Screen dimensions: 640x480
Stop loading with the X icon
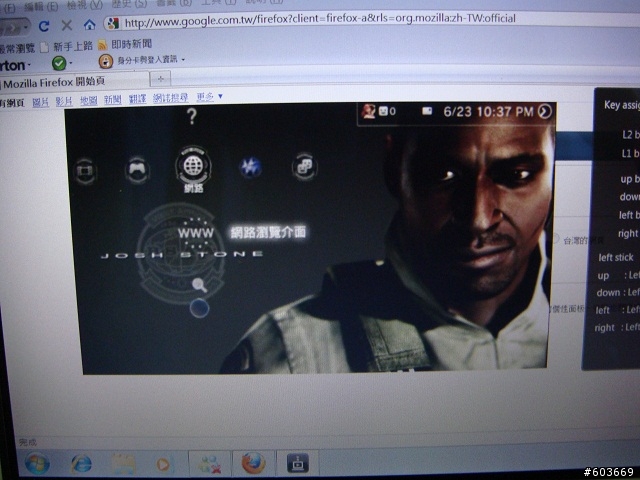[67, 26]
